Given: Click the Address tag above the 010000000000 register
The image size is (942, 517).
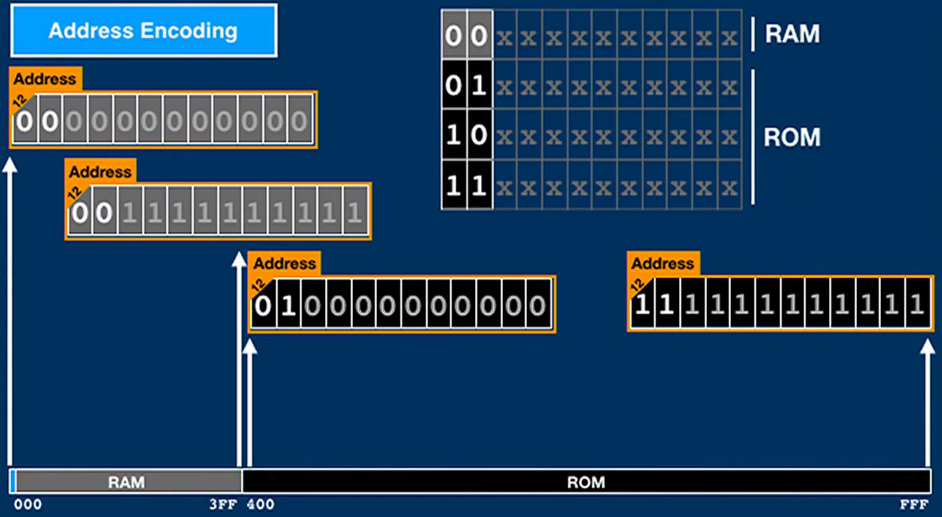Looking at the screenshot, I should tap(284, 263).
